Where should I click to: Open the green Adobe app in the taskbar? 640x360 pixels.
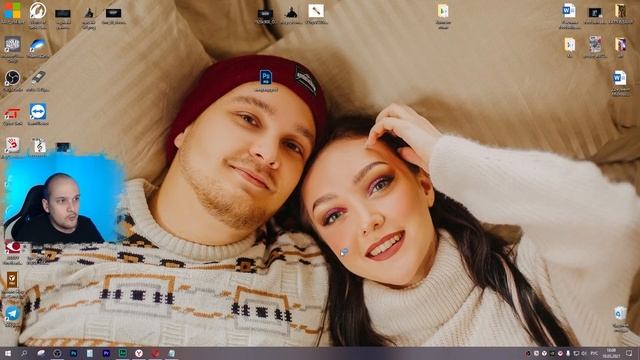(122, 353)
